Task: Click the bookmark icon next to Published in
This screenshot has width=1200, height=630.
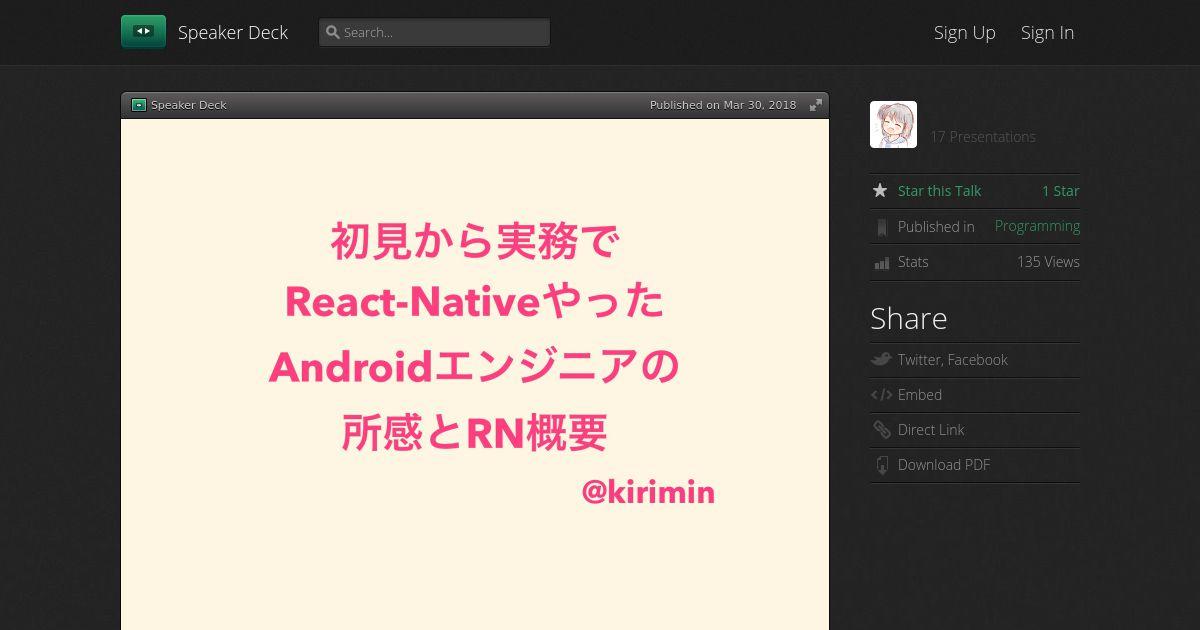Action: coord(881,227)
